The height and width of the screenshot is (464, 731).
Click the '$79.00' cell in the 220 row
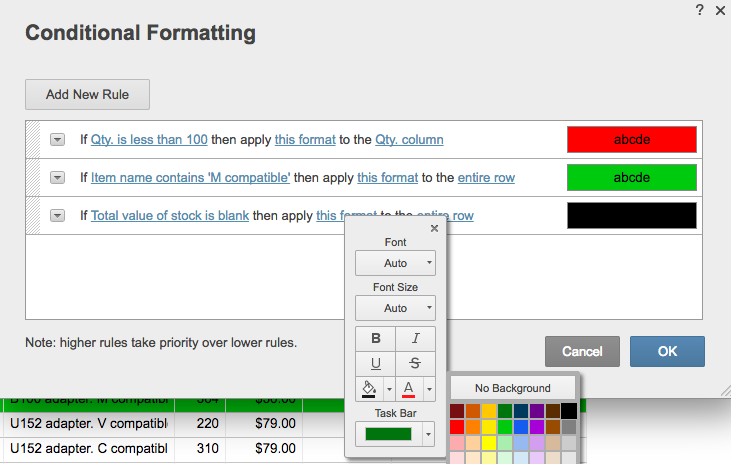click(x=264, y=423)
